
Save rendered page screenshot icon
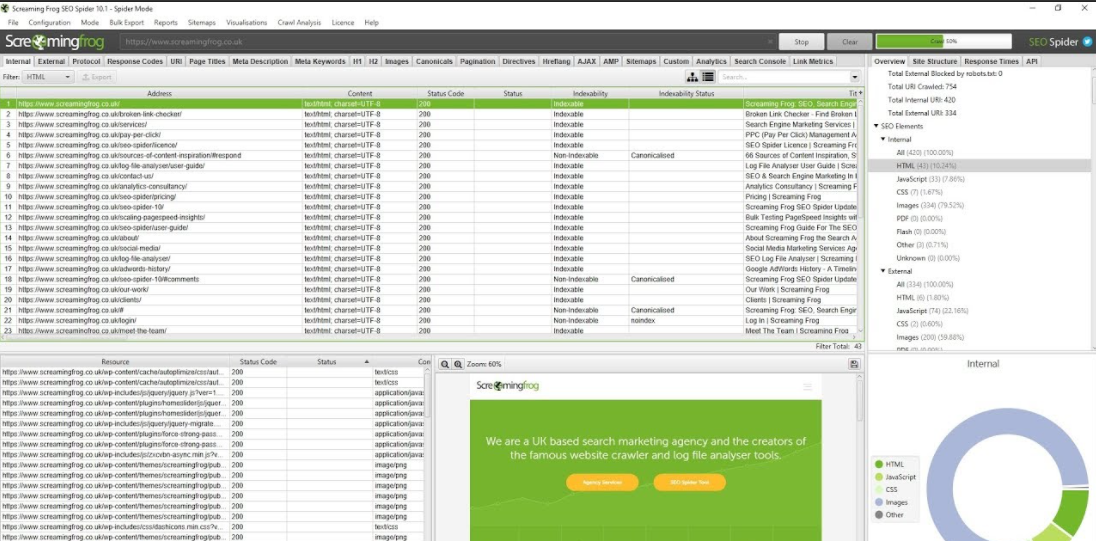point(853,364)
